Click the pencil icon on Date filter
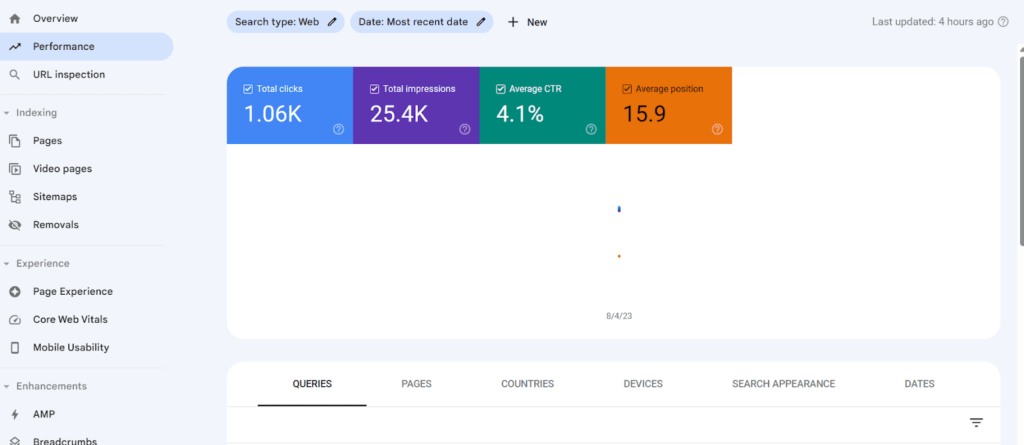 (481, 22)
